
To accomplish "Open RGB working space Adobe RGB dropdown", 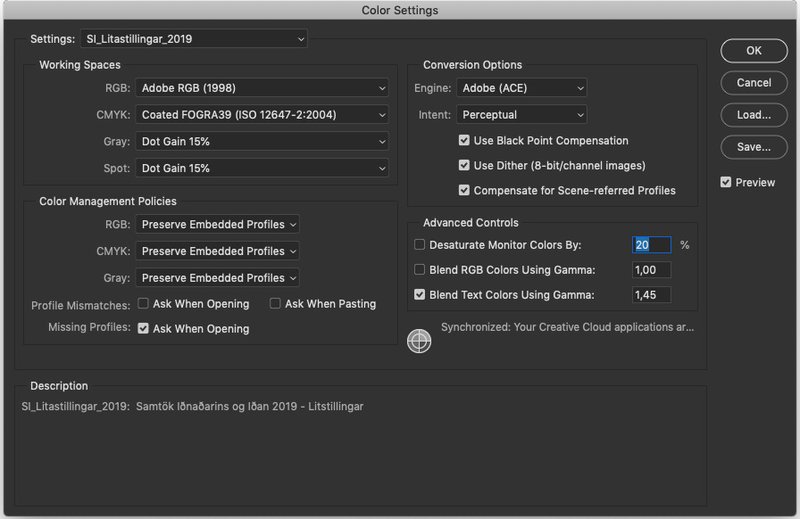I will point(262,88).
